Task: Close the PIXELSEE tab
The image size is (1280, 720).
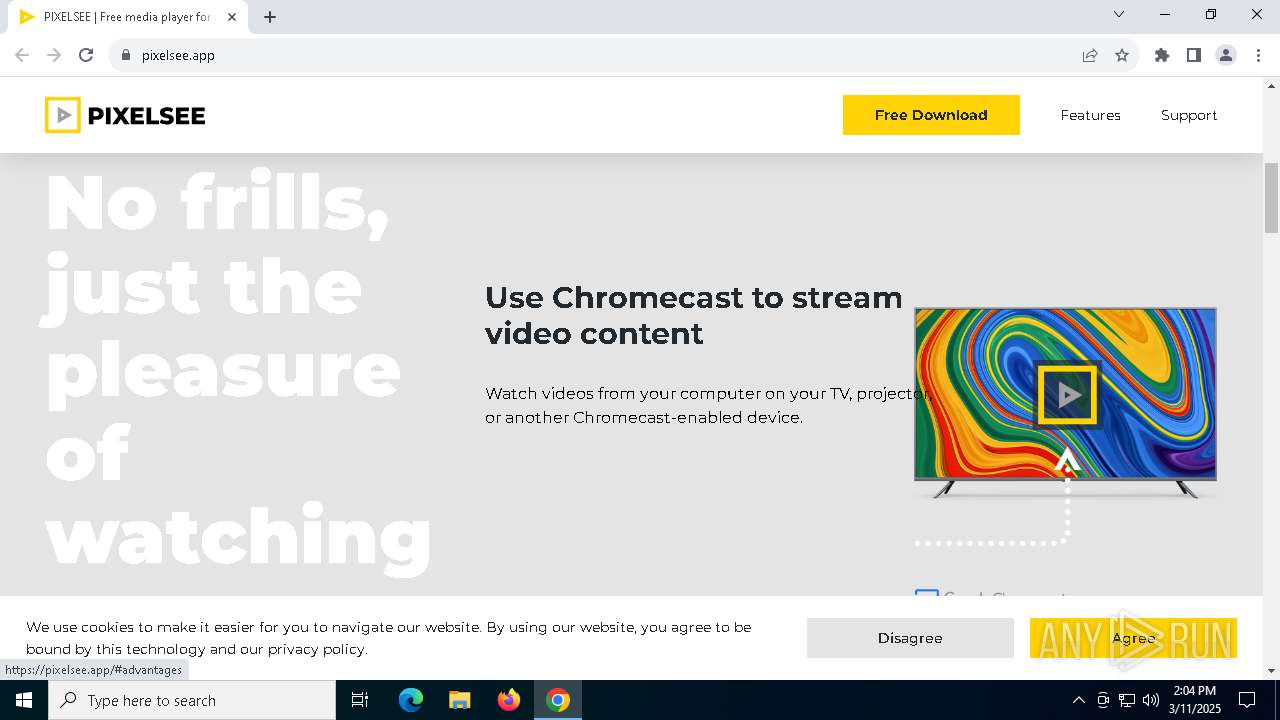Action: (232, 17)
